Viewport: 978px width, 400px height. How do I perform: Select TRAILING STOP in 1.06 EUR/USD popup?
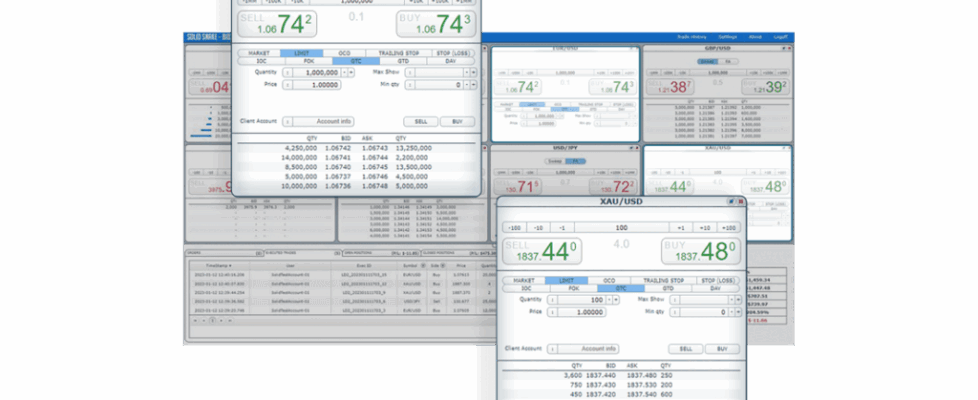click(399, 54)
